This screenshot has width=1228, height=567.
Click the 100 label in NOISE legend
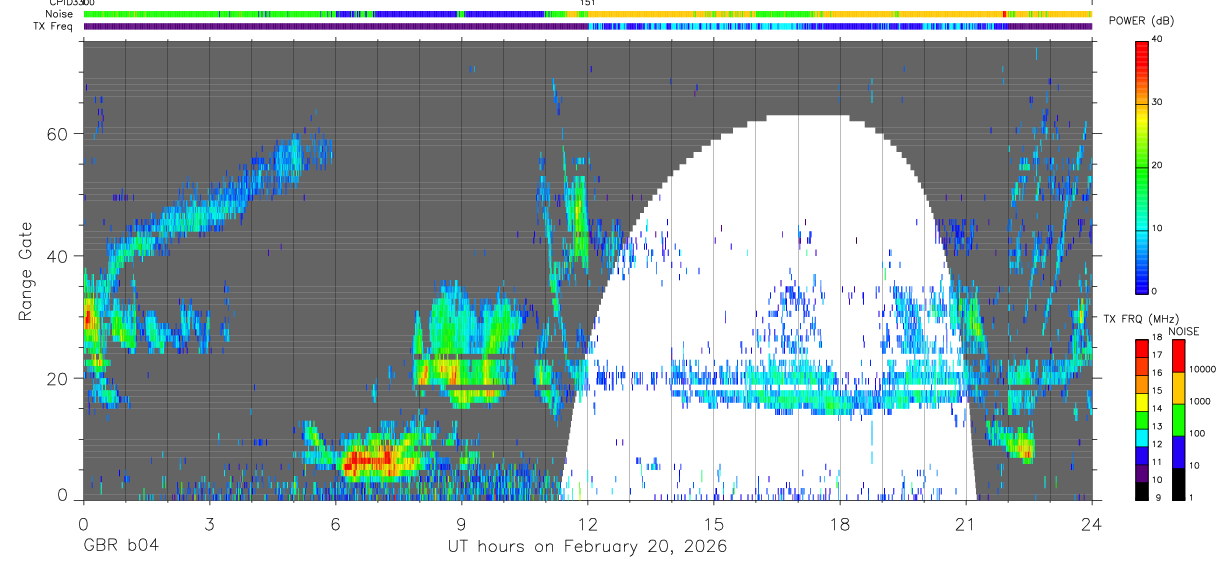click(1197, 435)
